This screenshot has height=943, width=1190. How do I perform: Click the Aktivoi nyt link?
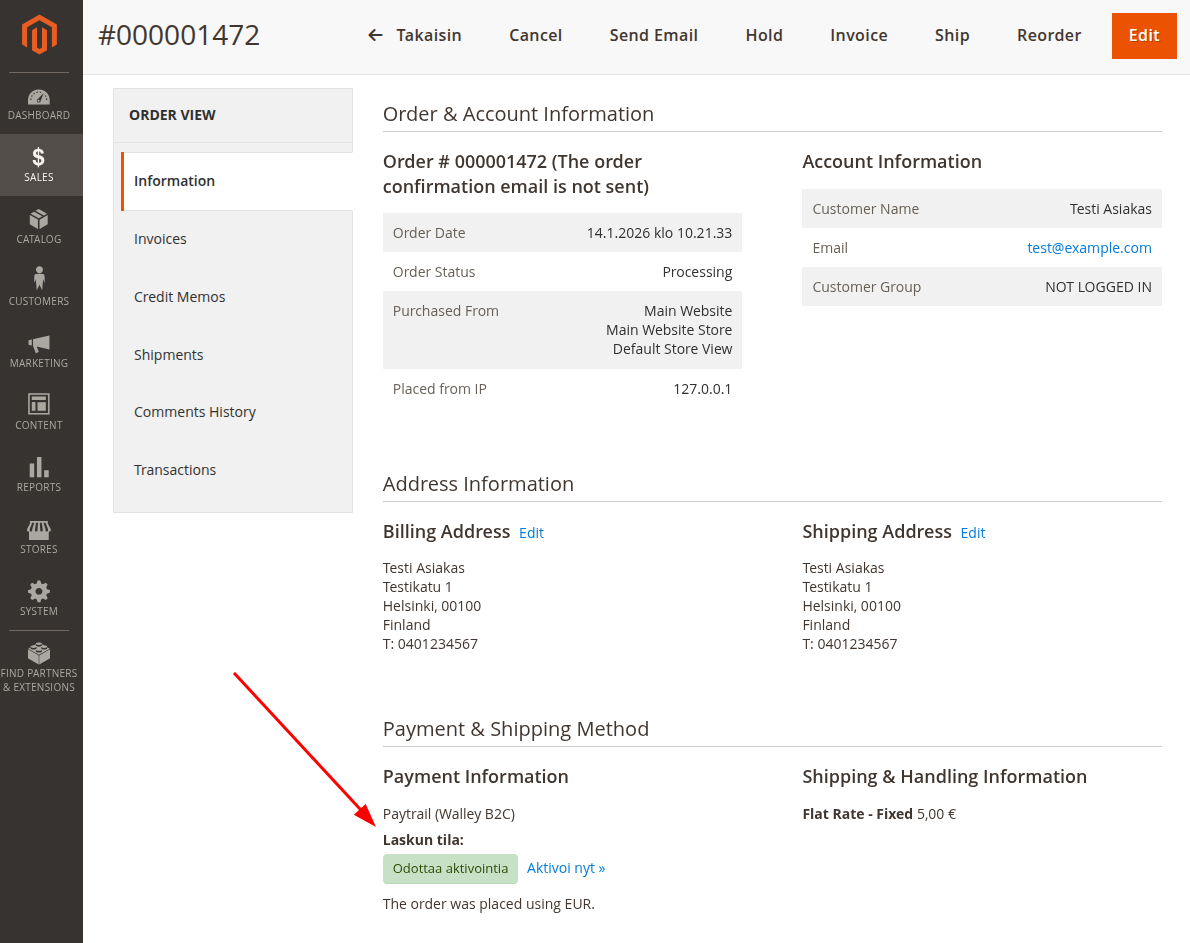[x=566, y=868]
